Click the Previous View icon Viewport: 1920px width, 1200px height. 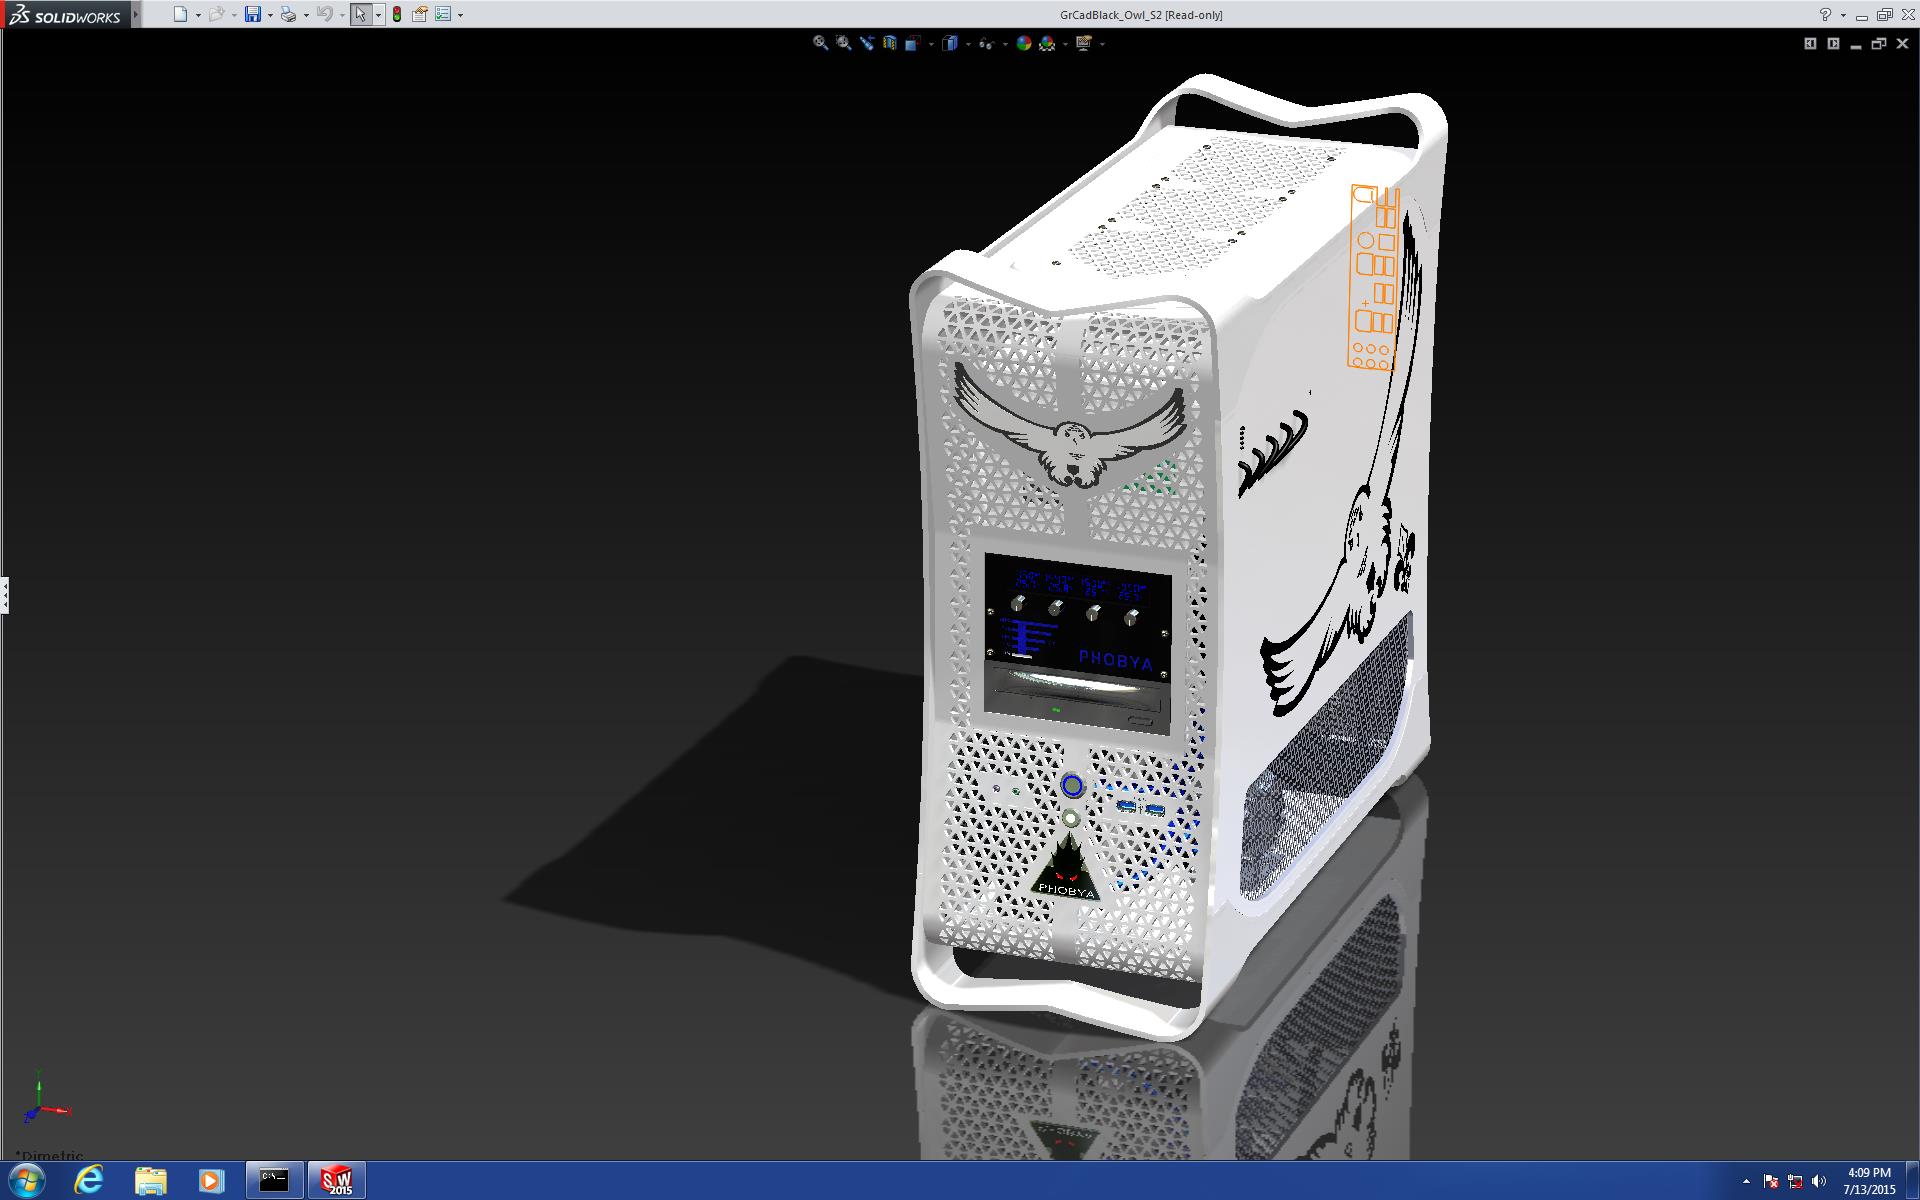(x=866, y=43)
